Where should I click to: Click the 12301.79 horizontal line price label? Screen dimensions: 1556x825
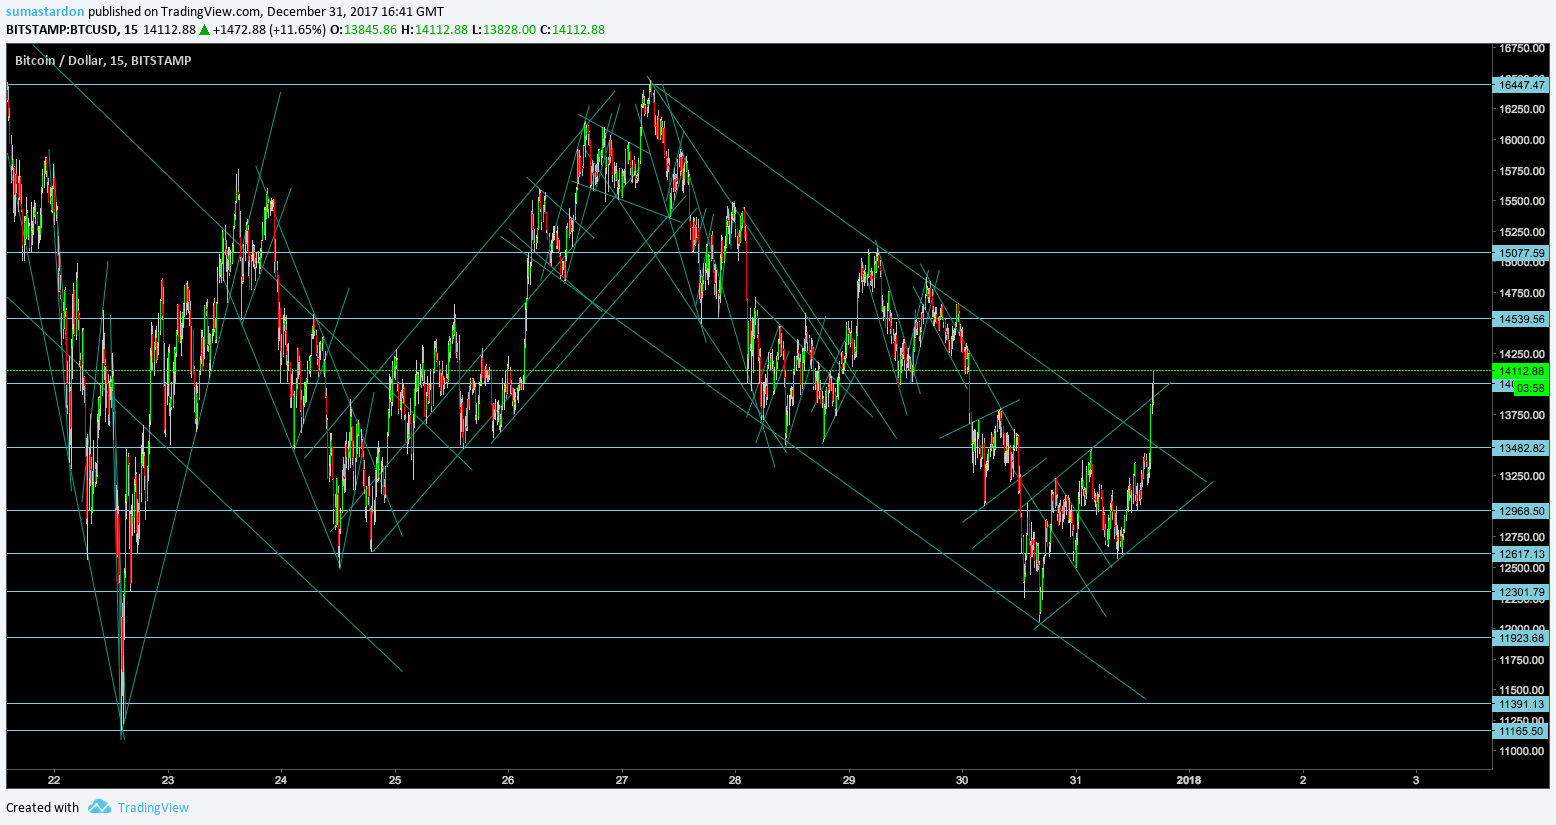click(x=1521, y=592)
